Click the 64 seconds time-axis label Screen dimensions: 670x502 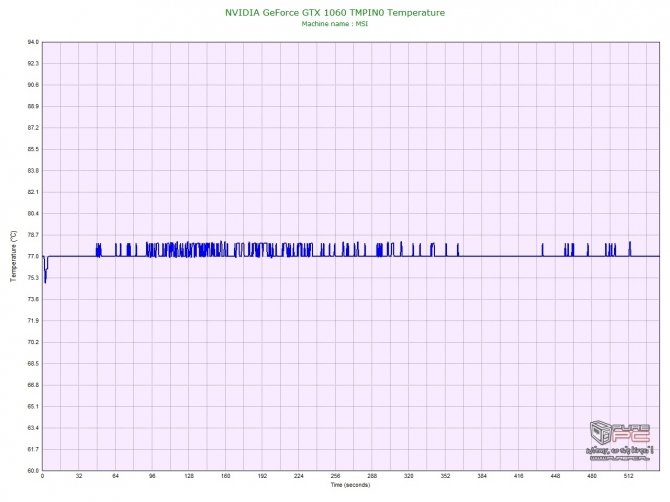(115, 476)
